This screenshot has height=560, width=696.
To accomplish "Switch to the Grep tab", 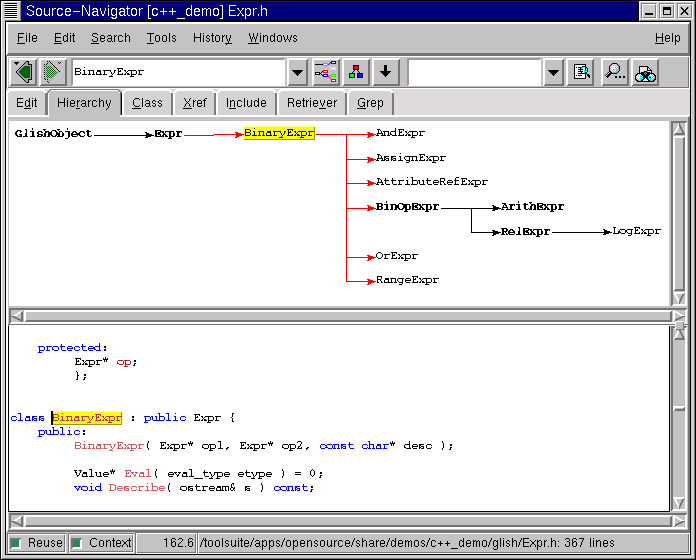I will (x=370, y=103).
